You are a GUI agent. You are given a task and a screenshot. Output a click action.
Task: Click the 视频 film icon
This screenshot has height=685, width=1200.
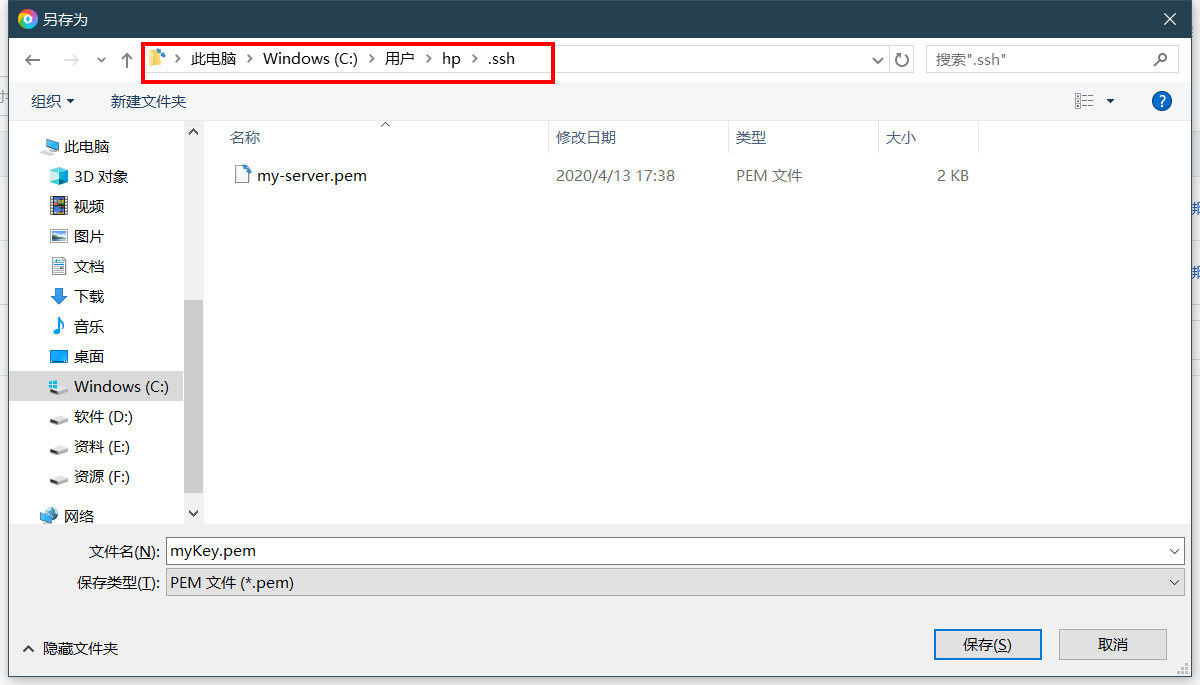click(59, 206)
